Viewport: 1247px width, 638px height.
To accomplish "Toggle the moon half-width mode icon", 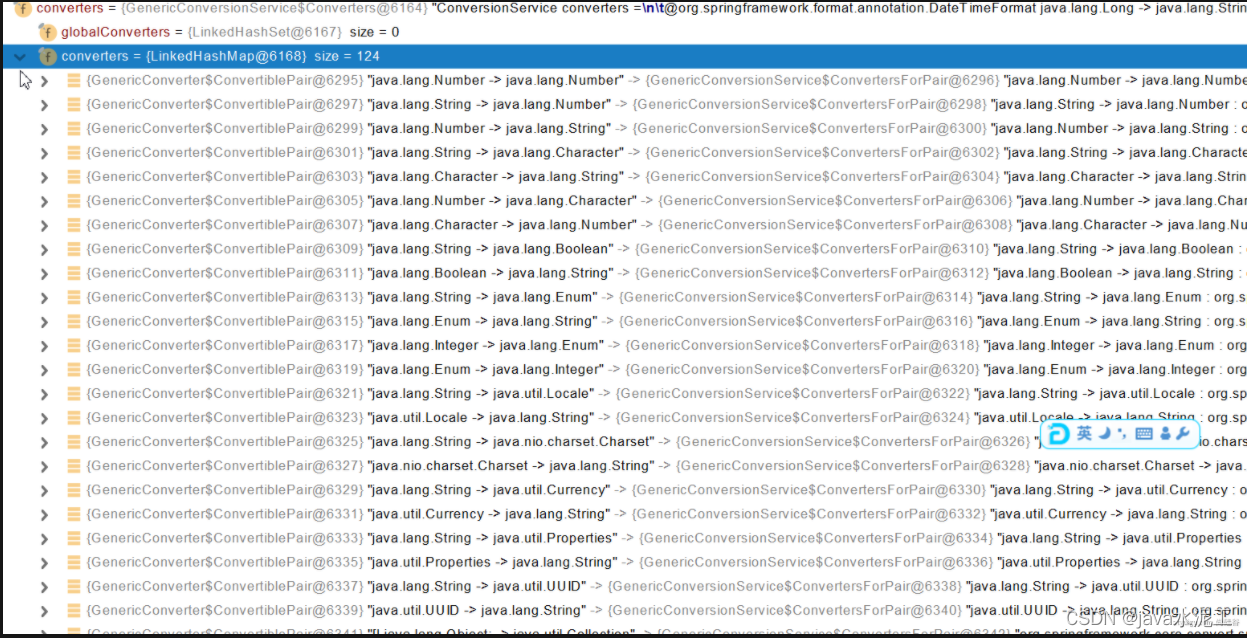I will tap(1104, 434).
